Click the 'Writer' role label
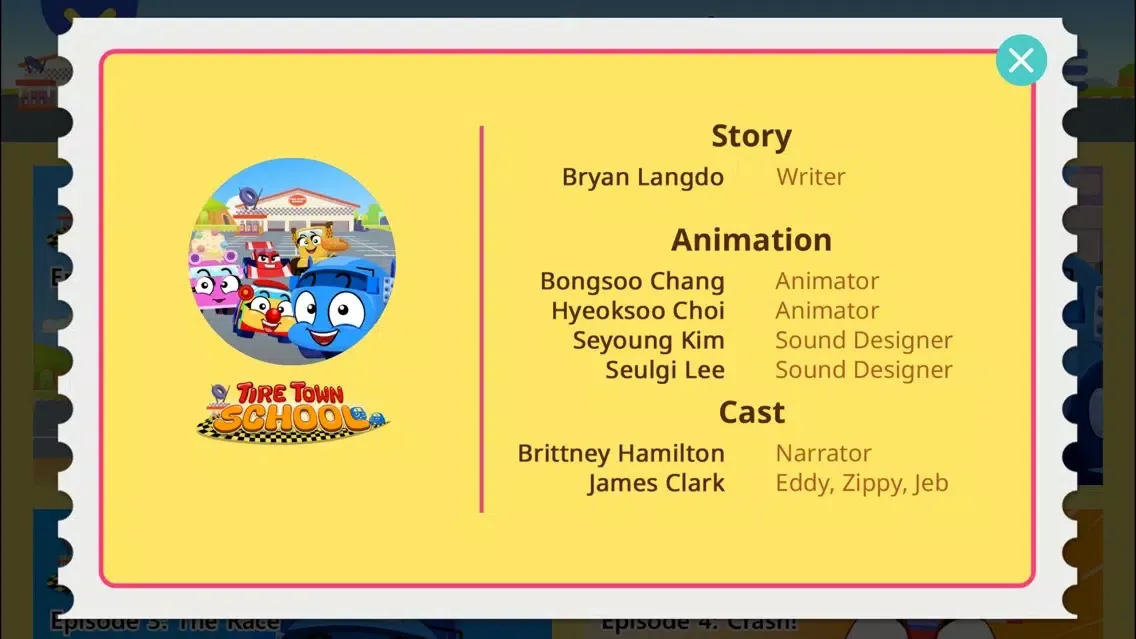Image resolution: width=1136 pixels, height=639 pixels. (x=811, y=177)
